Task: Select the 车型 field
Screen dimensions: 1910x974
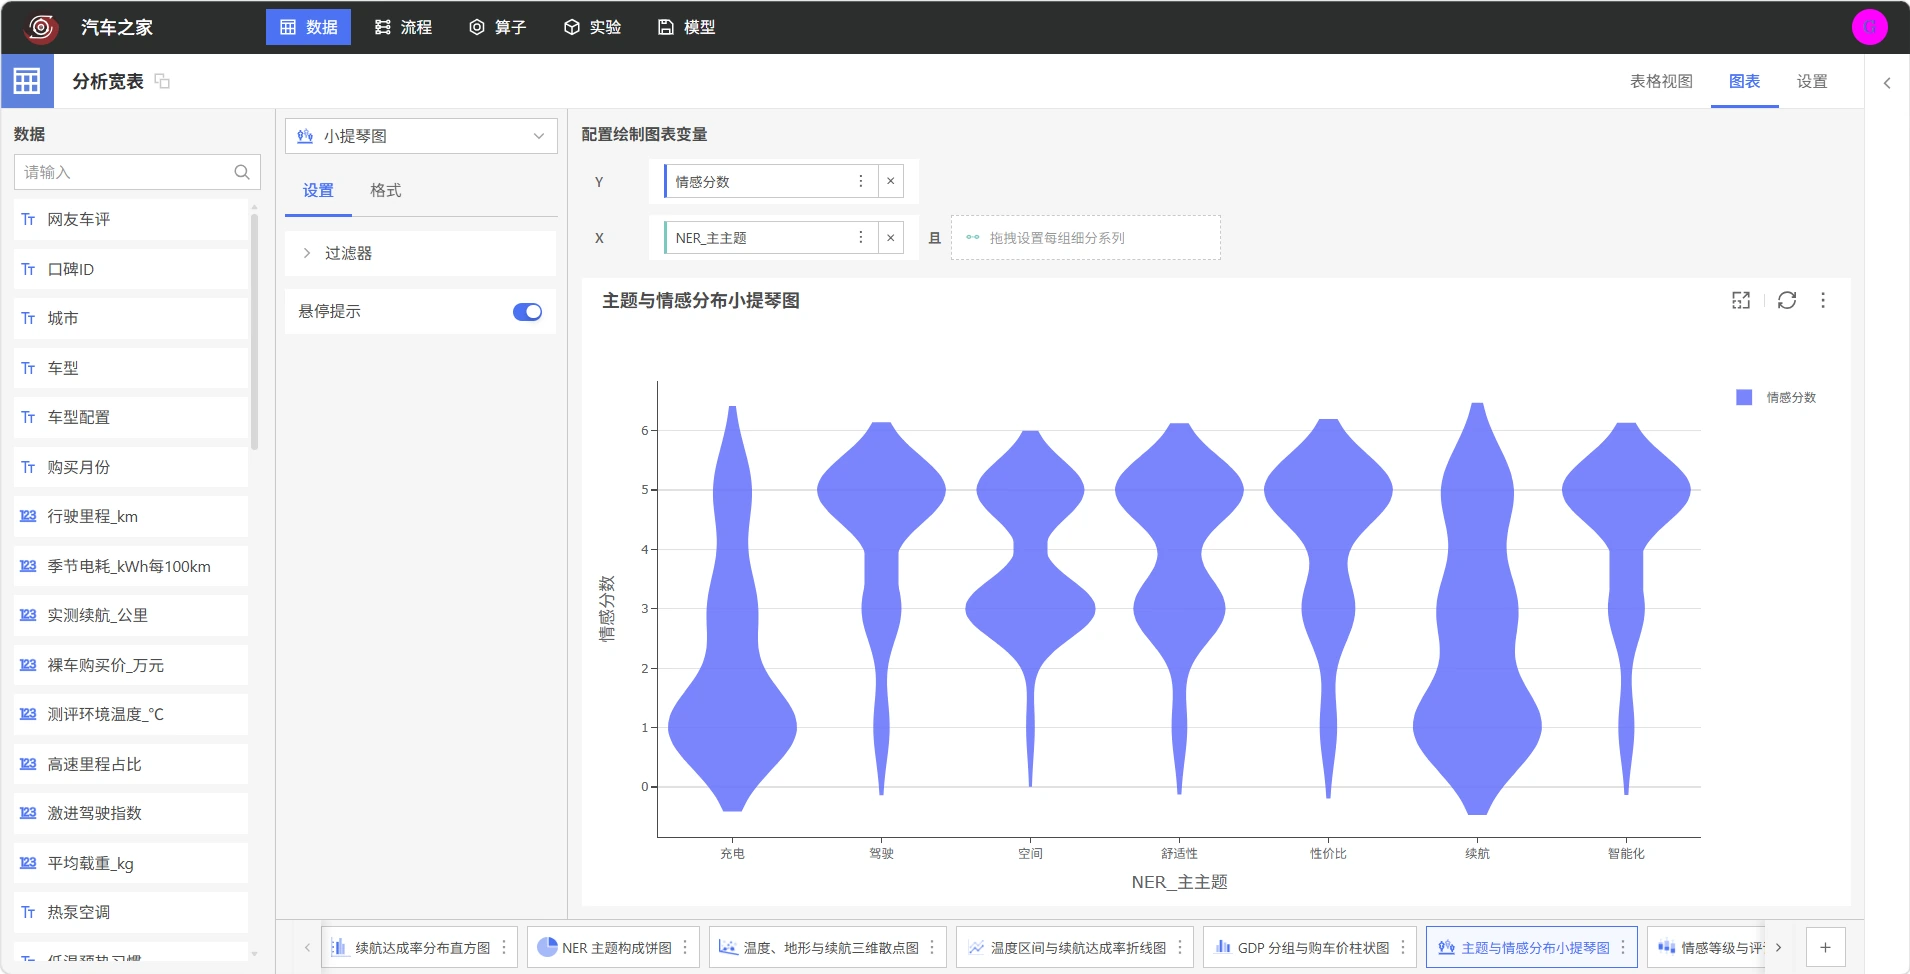Action: (x=131, y=368)
